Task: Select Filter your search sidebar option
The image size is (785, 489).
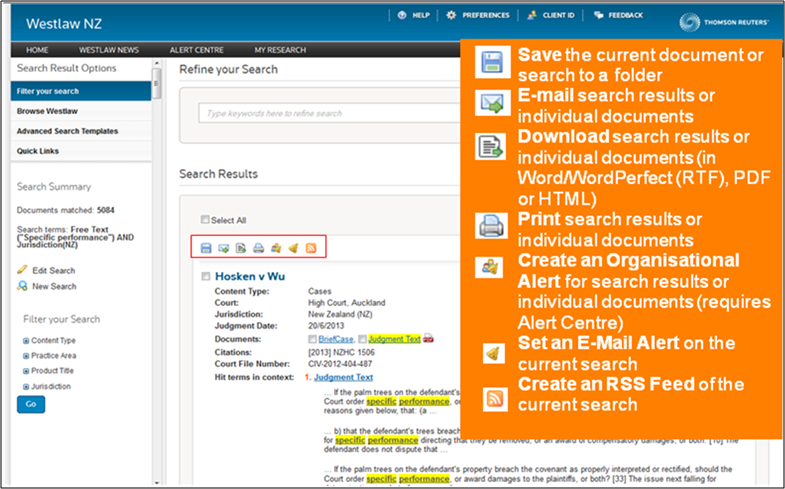Action: tap(81, 91)
